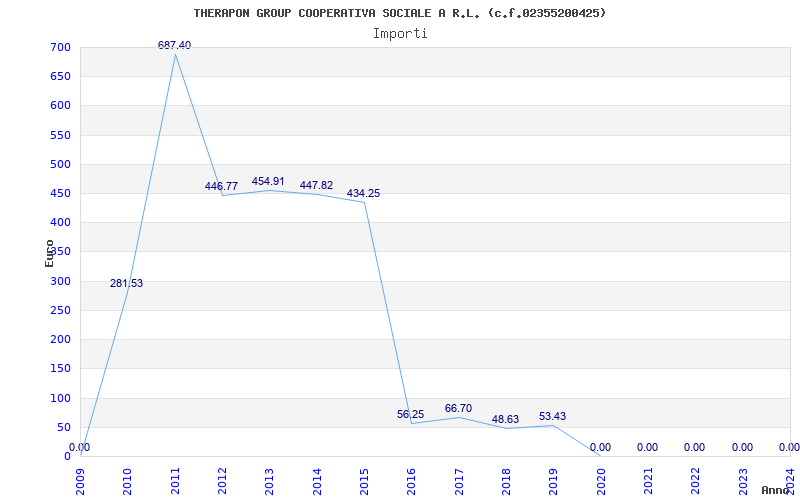Click the y-axis value 100
800x500 pixels.
[61, 398]
